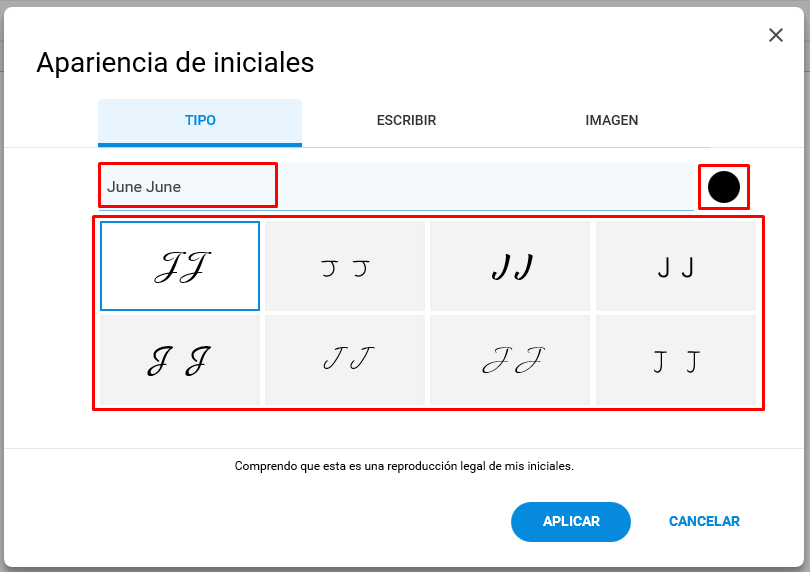The image size is (810, 572).
Task: Pick the light slanted thin JJ, bottom row
Action: point(345,360)
